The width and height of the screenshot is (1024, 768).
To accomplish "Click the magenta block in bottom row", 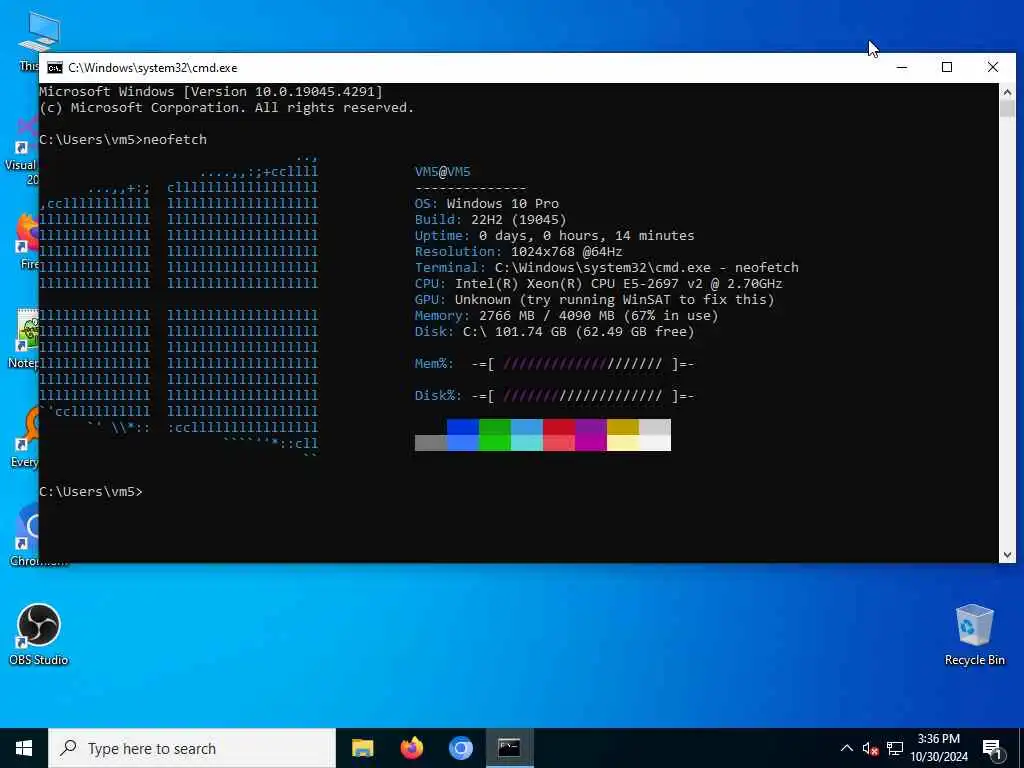I will coord(591,443).
